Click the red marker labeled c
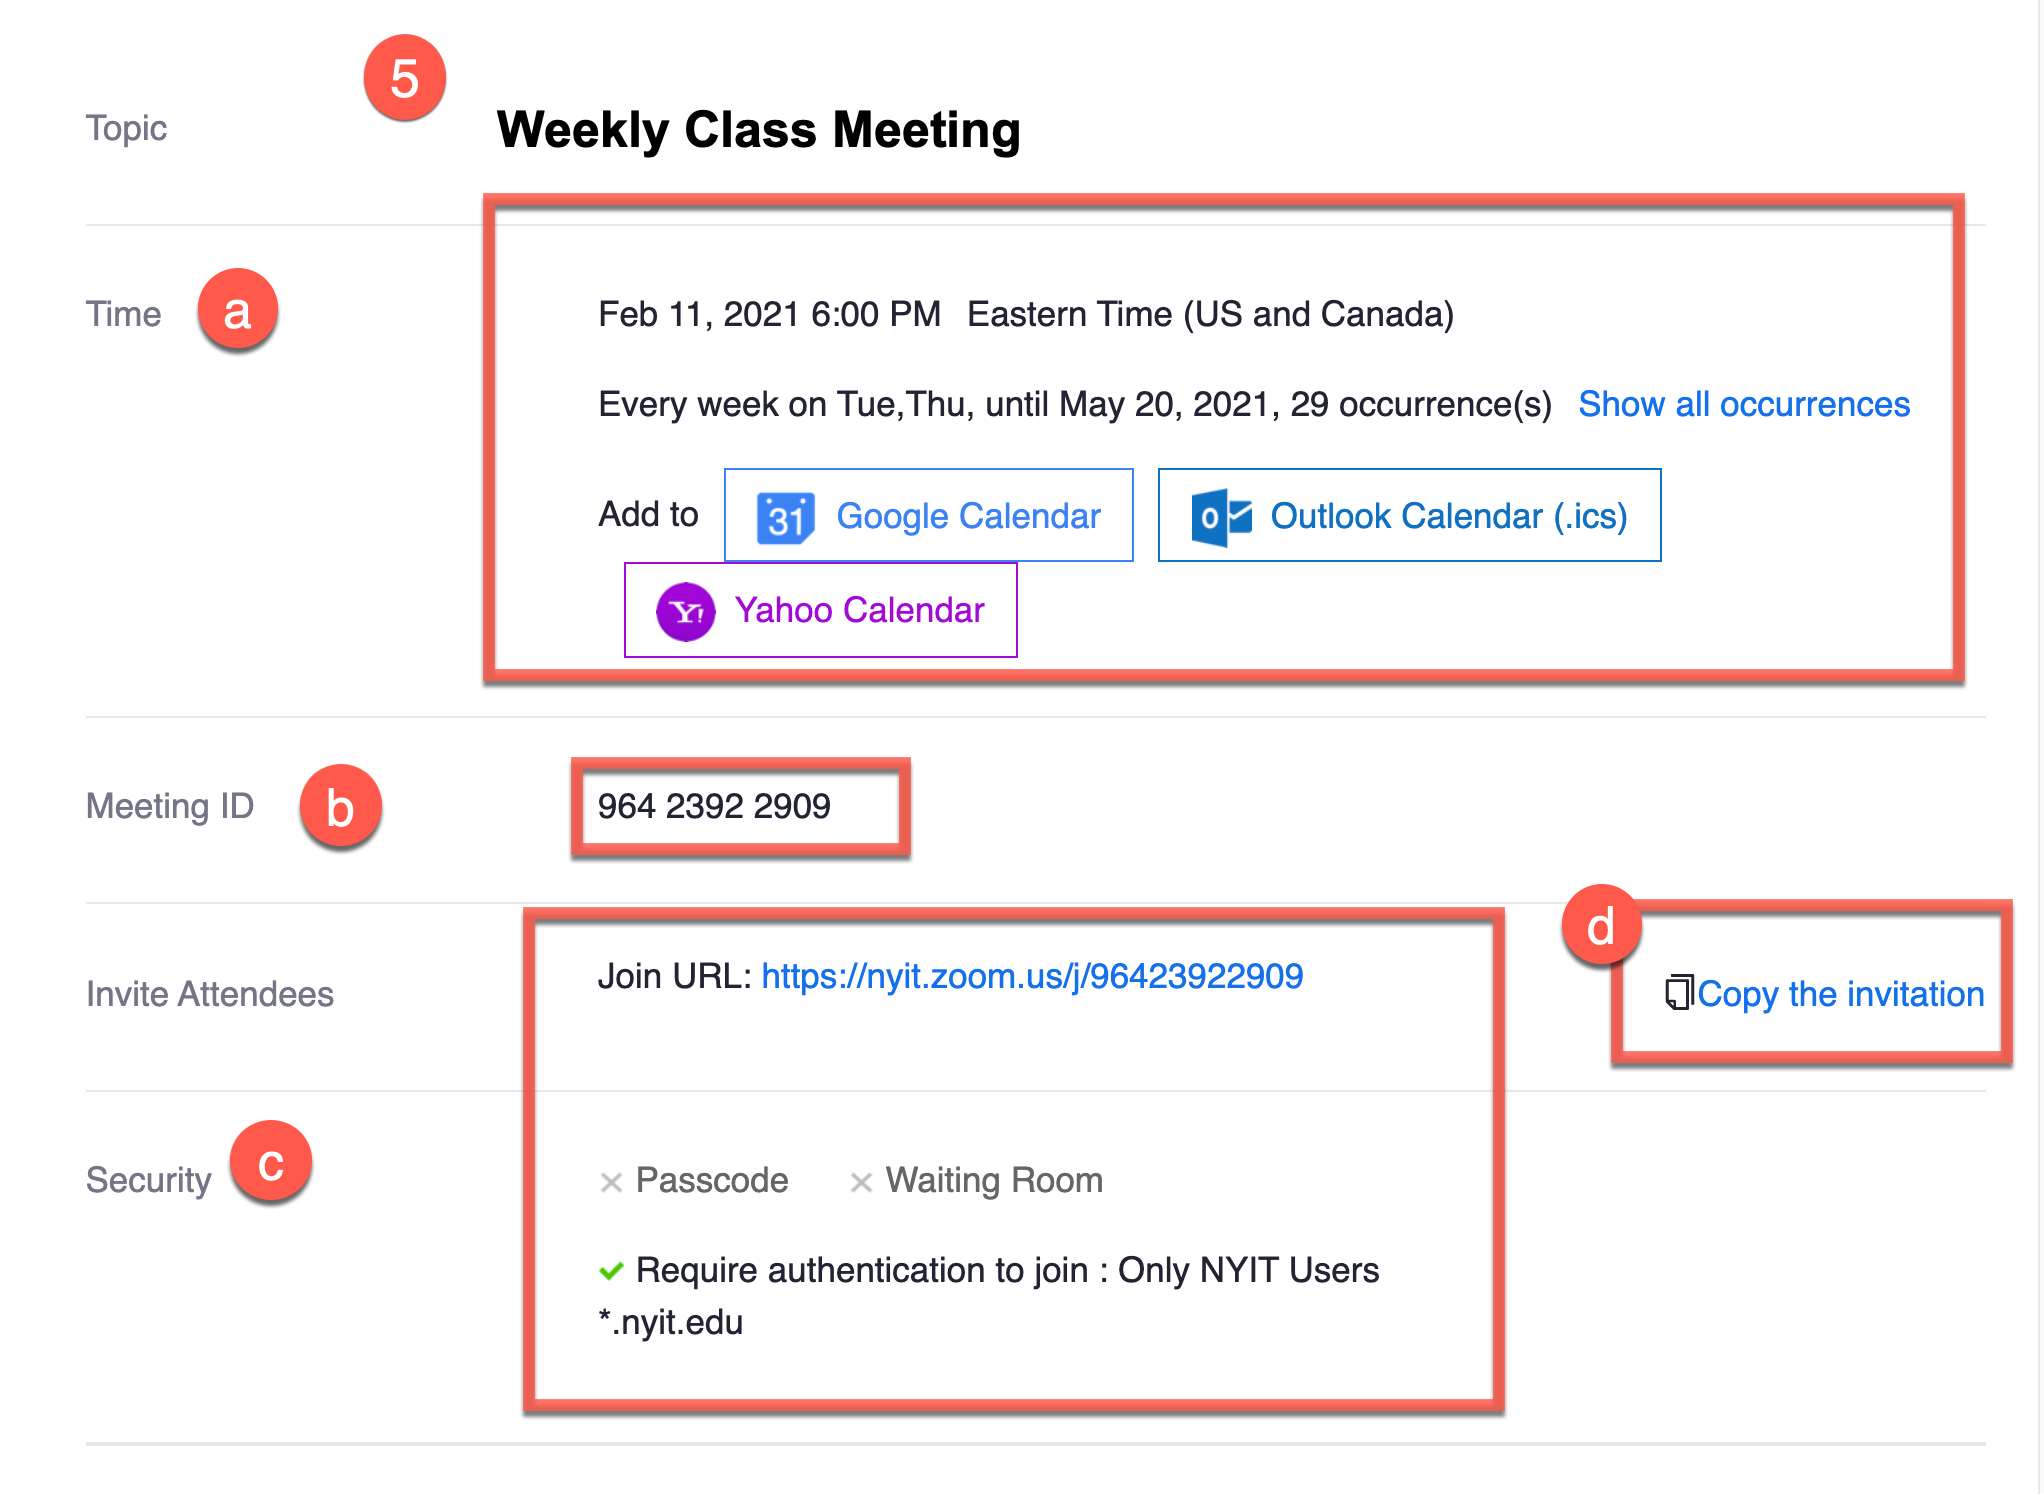The height and width of the screenshot is (1494, 2044). tap(271, 1162)
